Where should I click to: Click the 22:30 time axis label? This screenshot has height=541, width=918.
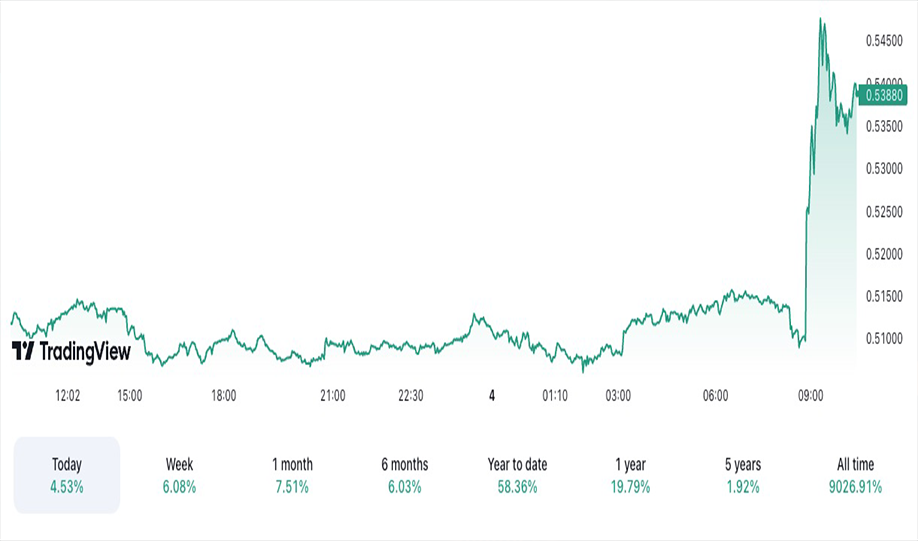click(410, 396)
